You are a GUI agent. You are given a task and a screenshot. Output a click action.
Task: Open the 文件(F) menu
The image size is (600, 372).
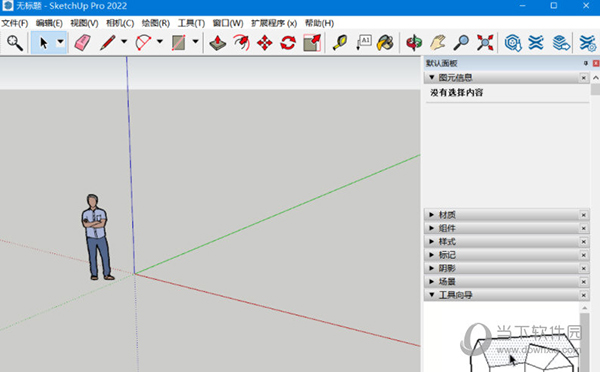point(15,23)
